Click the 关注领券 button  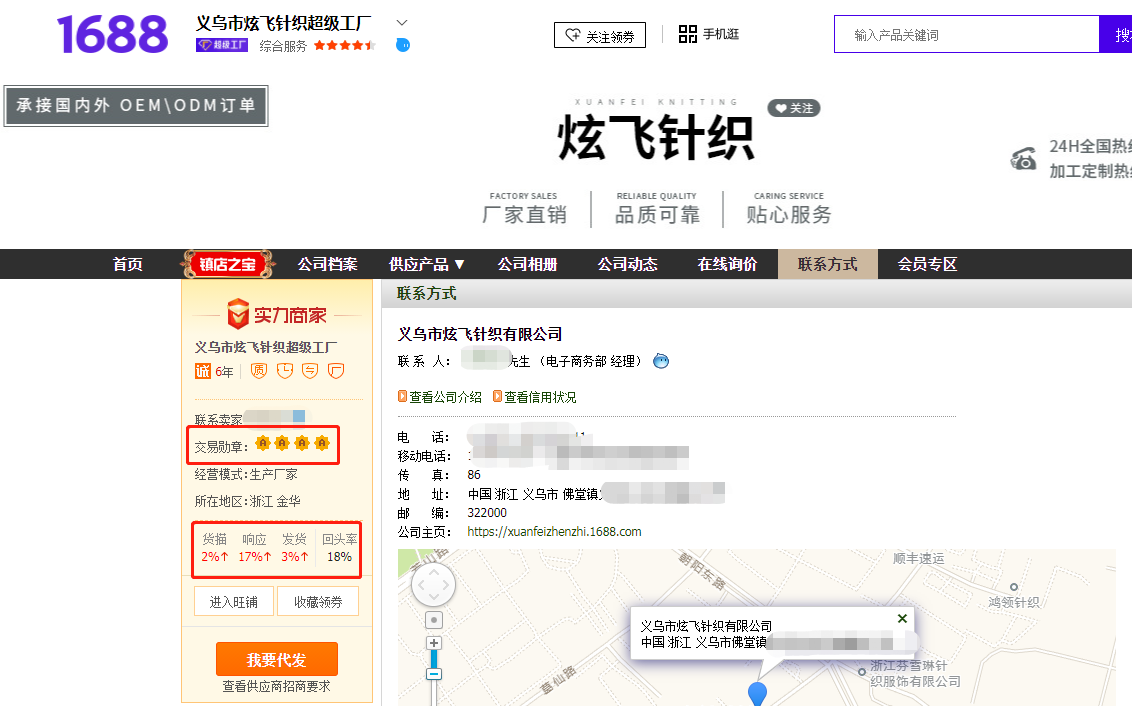(599, 35)
